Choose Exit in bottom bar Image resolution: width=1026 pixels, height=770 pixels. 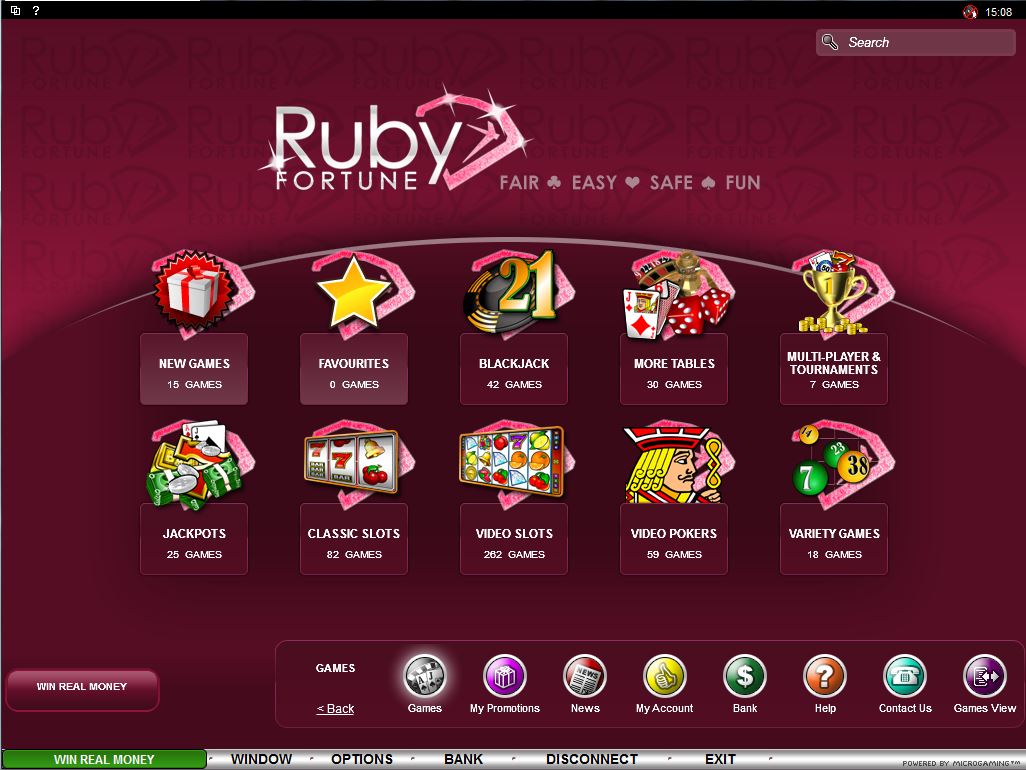[x=720, y=759]
